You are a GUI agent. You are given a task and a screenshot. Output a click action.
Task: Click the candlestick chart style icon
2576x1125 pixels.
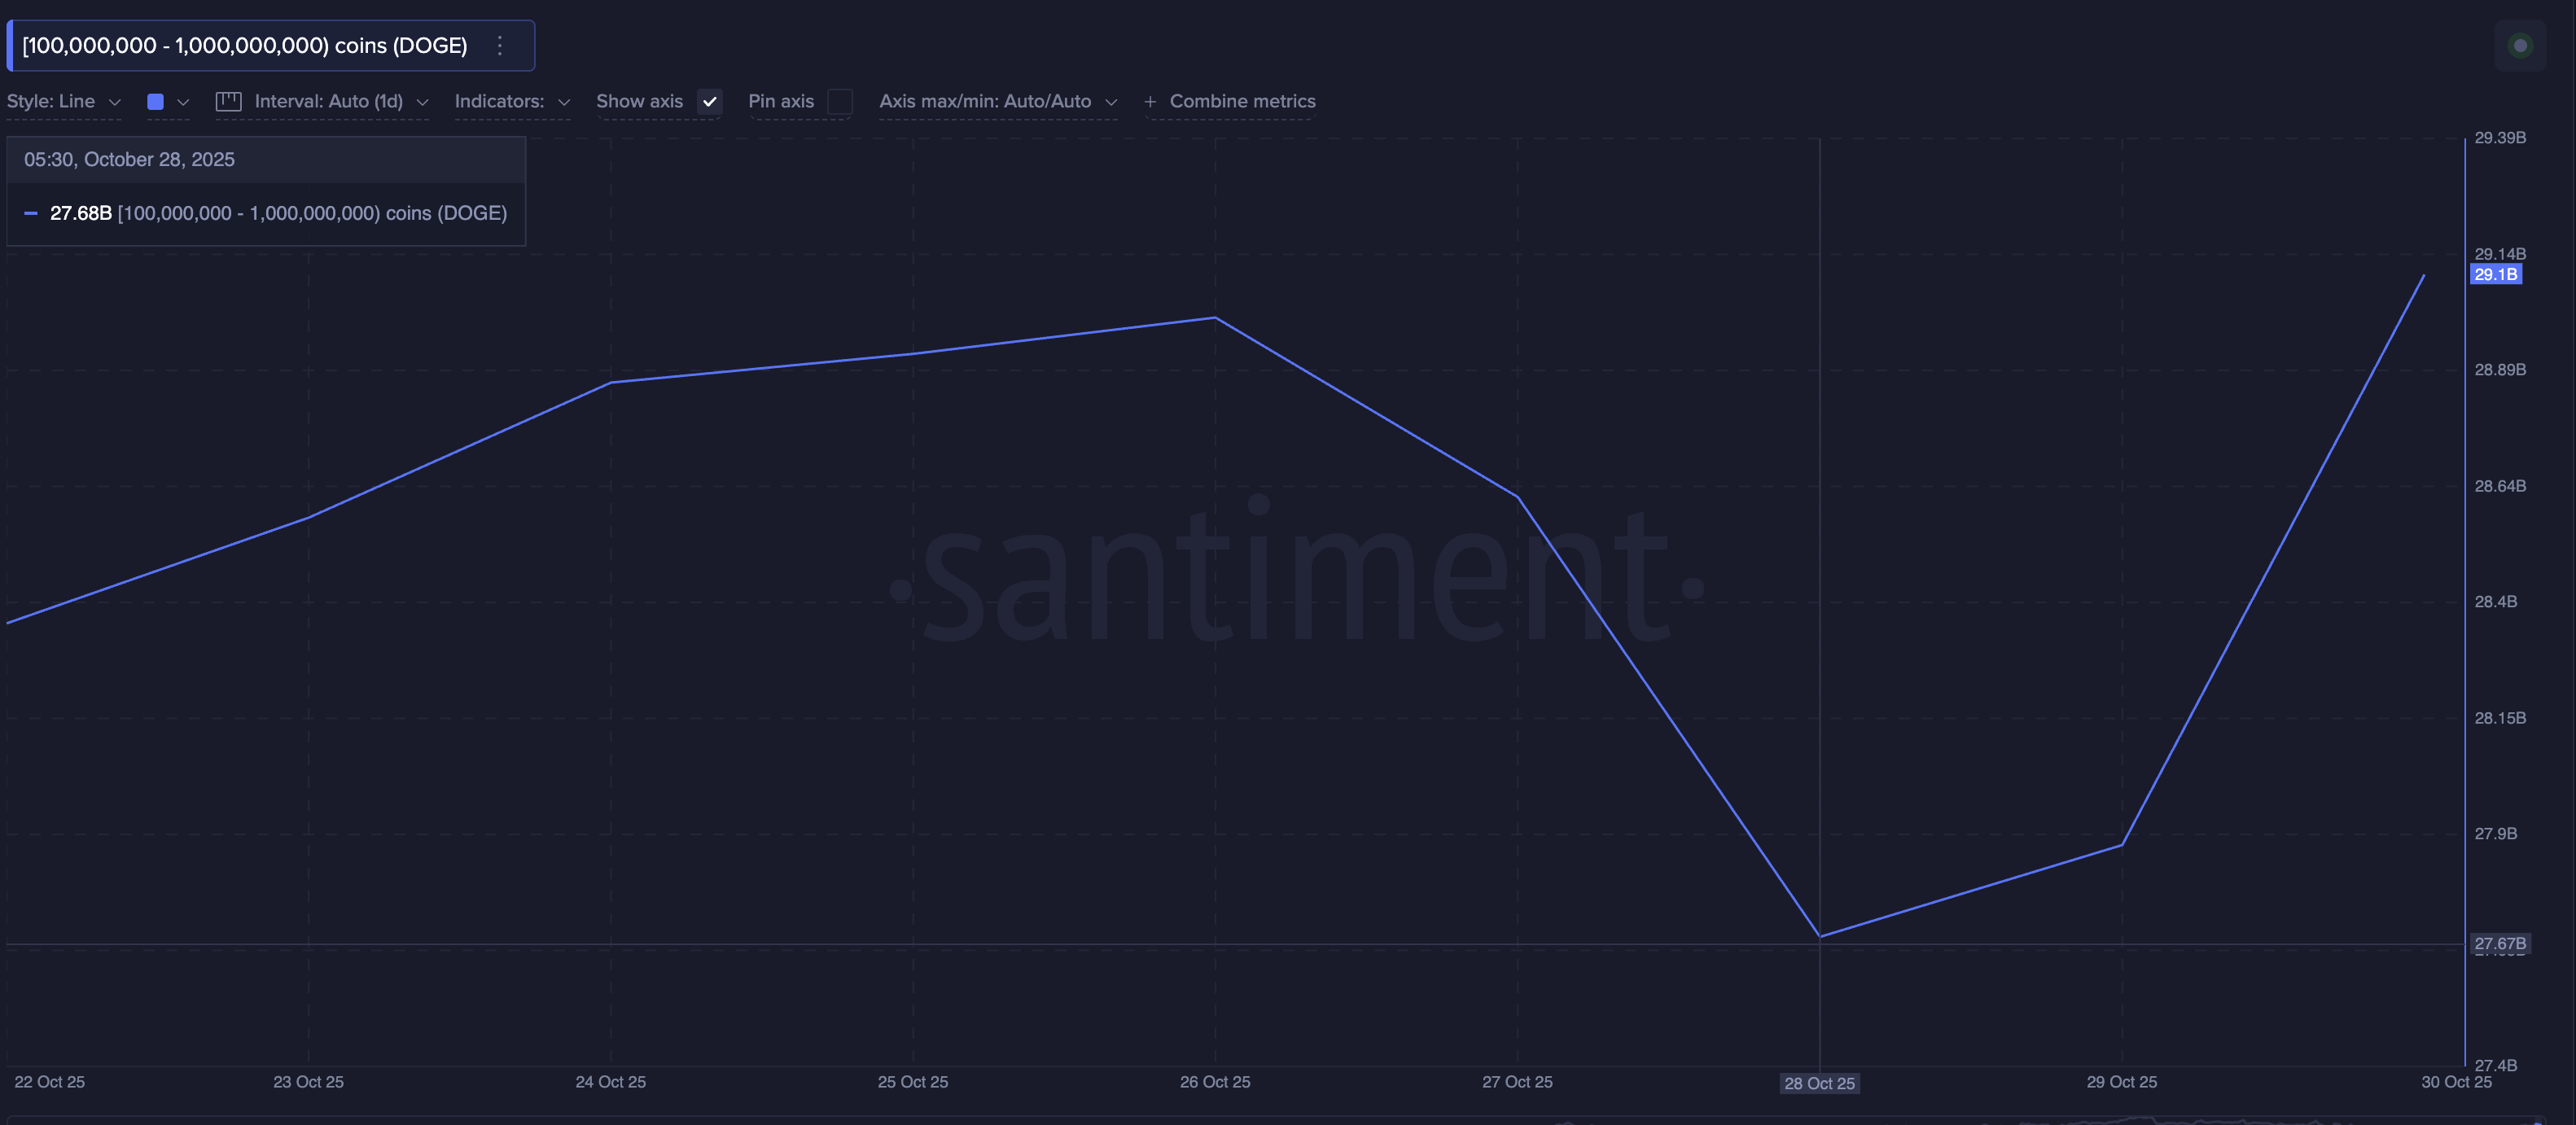point(229,101)
